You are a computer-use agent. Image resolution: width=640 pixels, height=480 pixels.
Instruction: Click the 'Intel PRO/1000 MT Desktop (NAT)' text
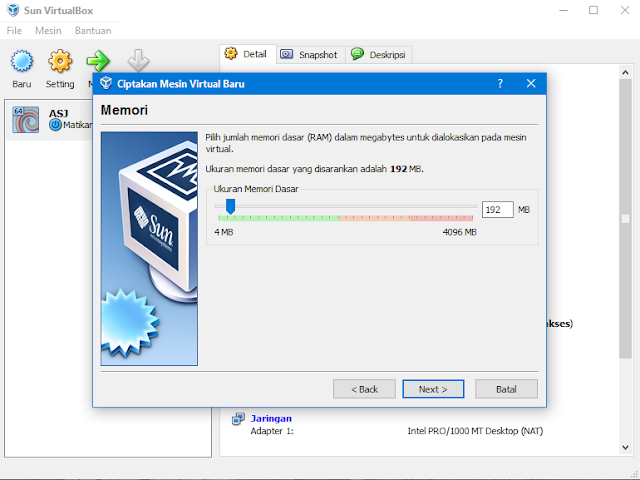(475, 431)
